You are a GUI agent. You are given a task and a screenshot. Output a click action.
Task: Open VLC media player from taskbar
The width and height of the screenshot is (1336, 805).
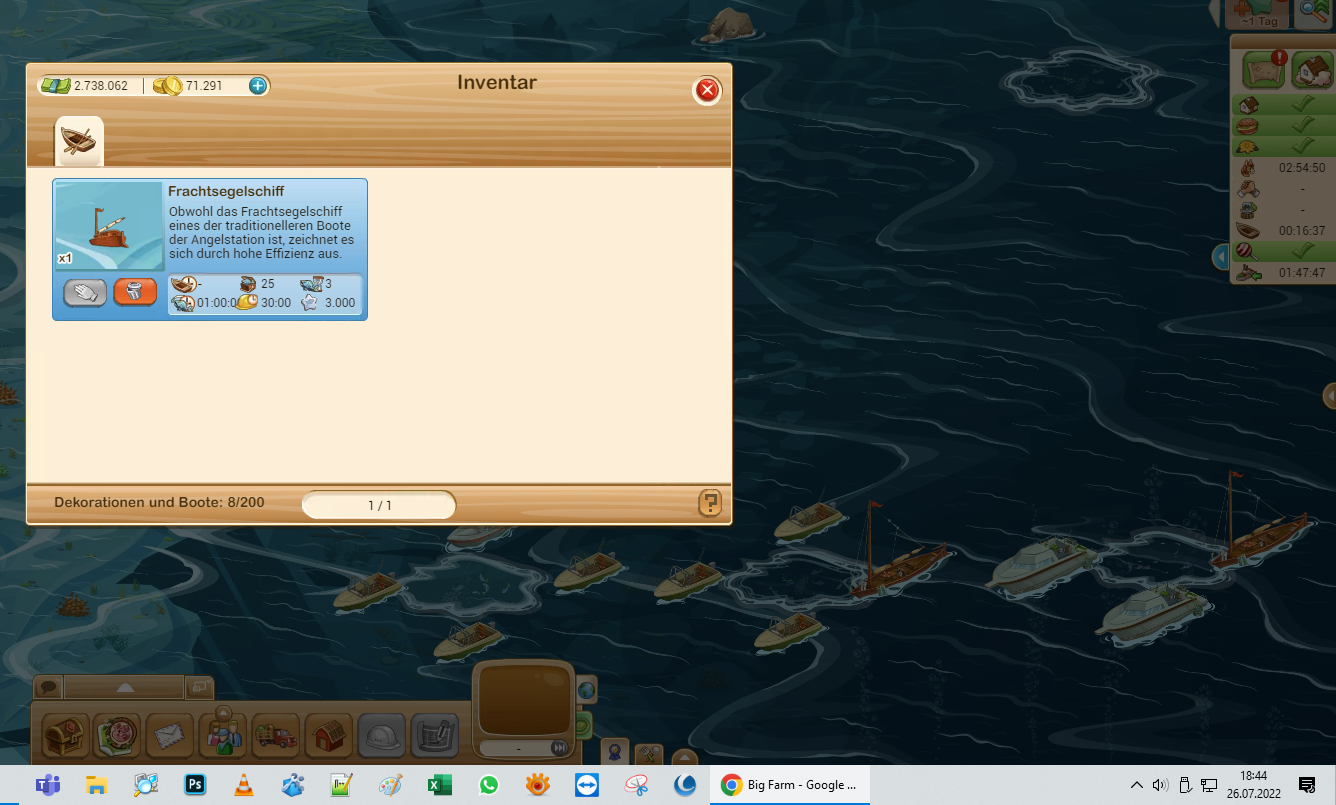(x=244, y=785)
